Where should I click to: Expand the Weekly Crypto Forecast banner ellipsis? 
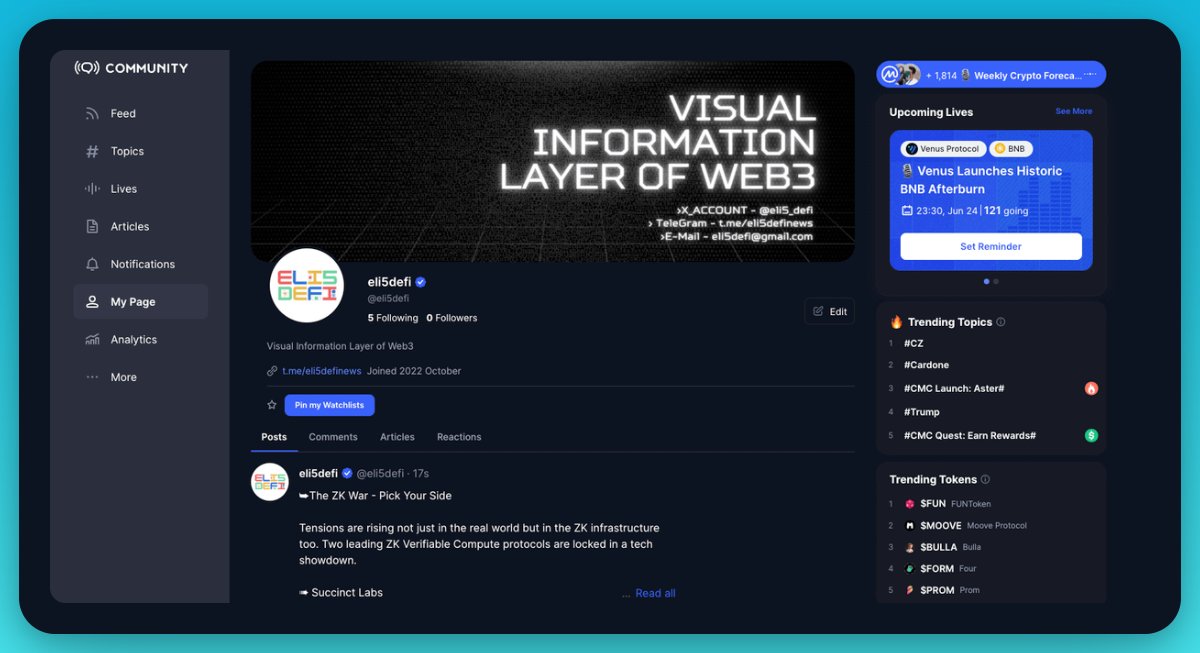[1091, 75]
